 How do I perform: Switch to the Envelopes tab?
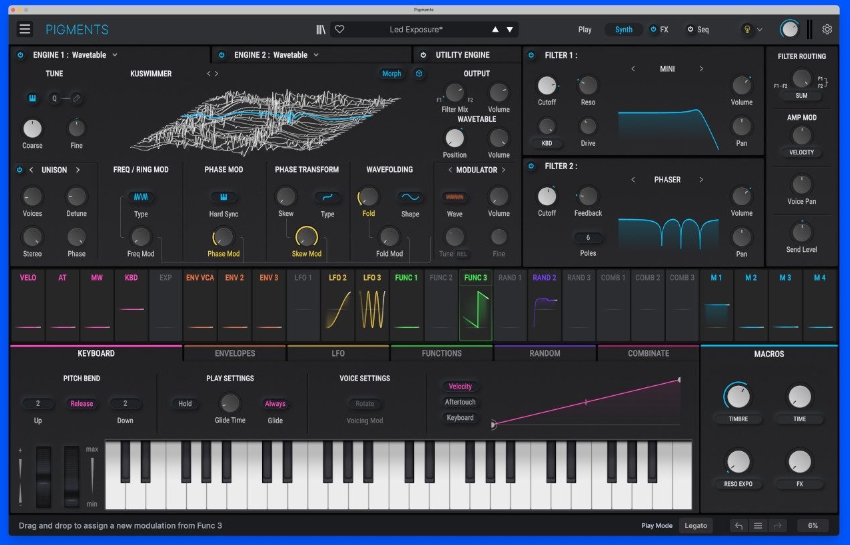235,353
